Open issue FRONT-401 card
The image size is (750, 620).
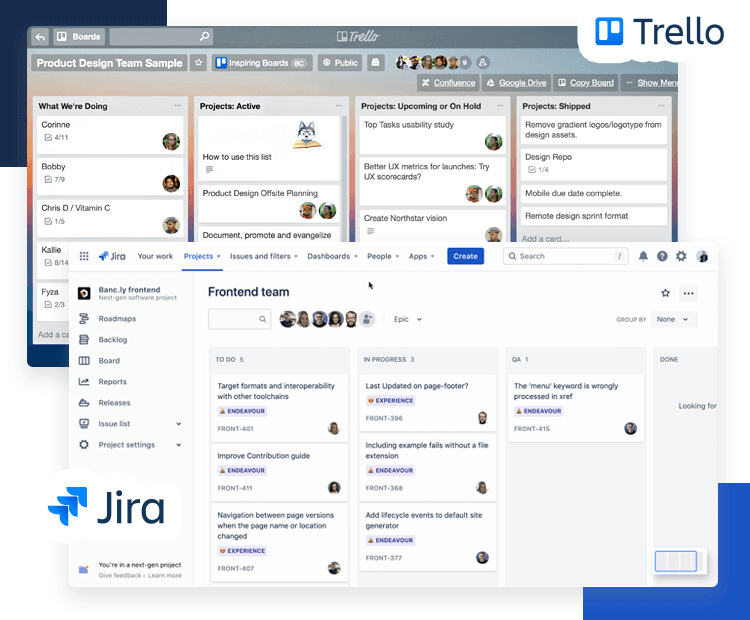coord(279,408)
